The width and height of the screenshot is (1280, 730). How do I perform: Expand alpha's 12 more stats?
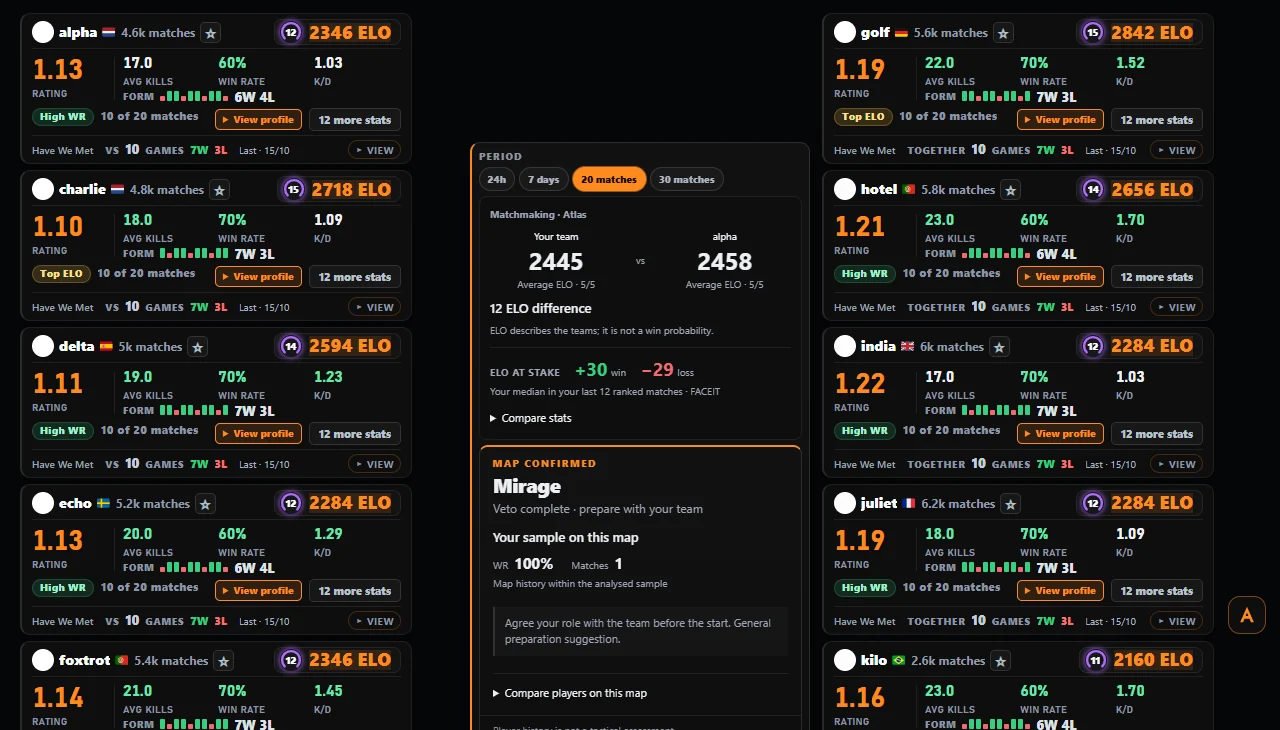[355, 120]
